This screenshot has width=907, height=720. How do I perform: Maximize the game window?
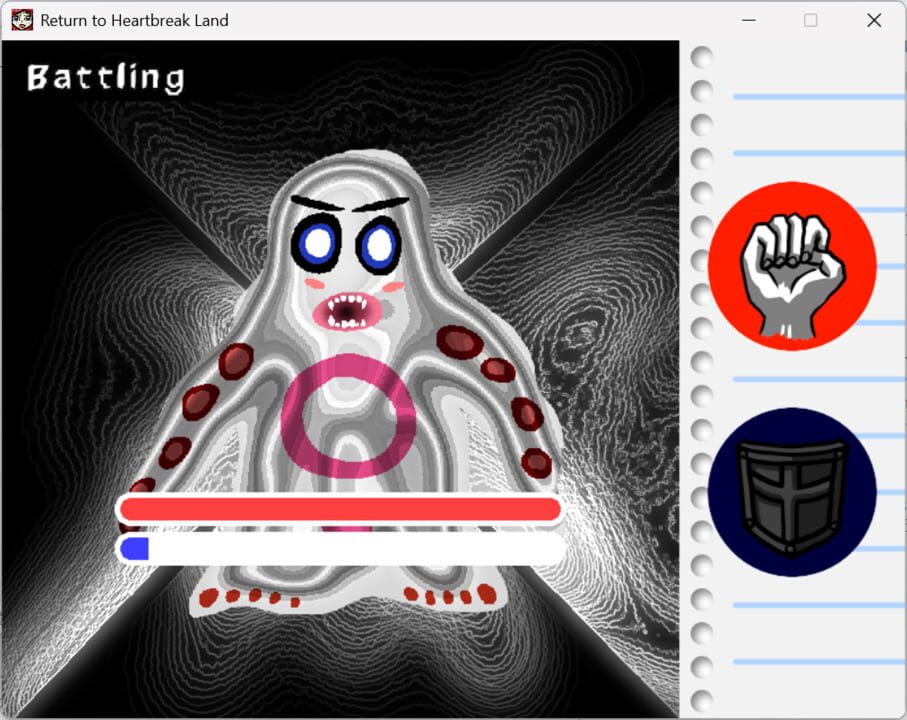(810, 20)
